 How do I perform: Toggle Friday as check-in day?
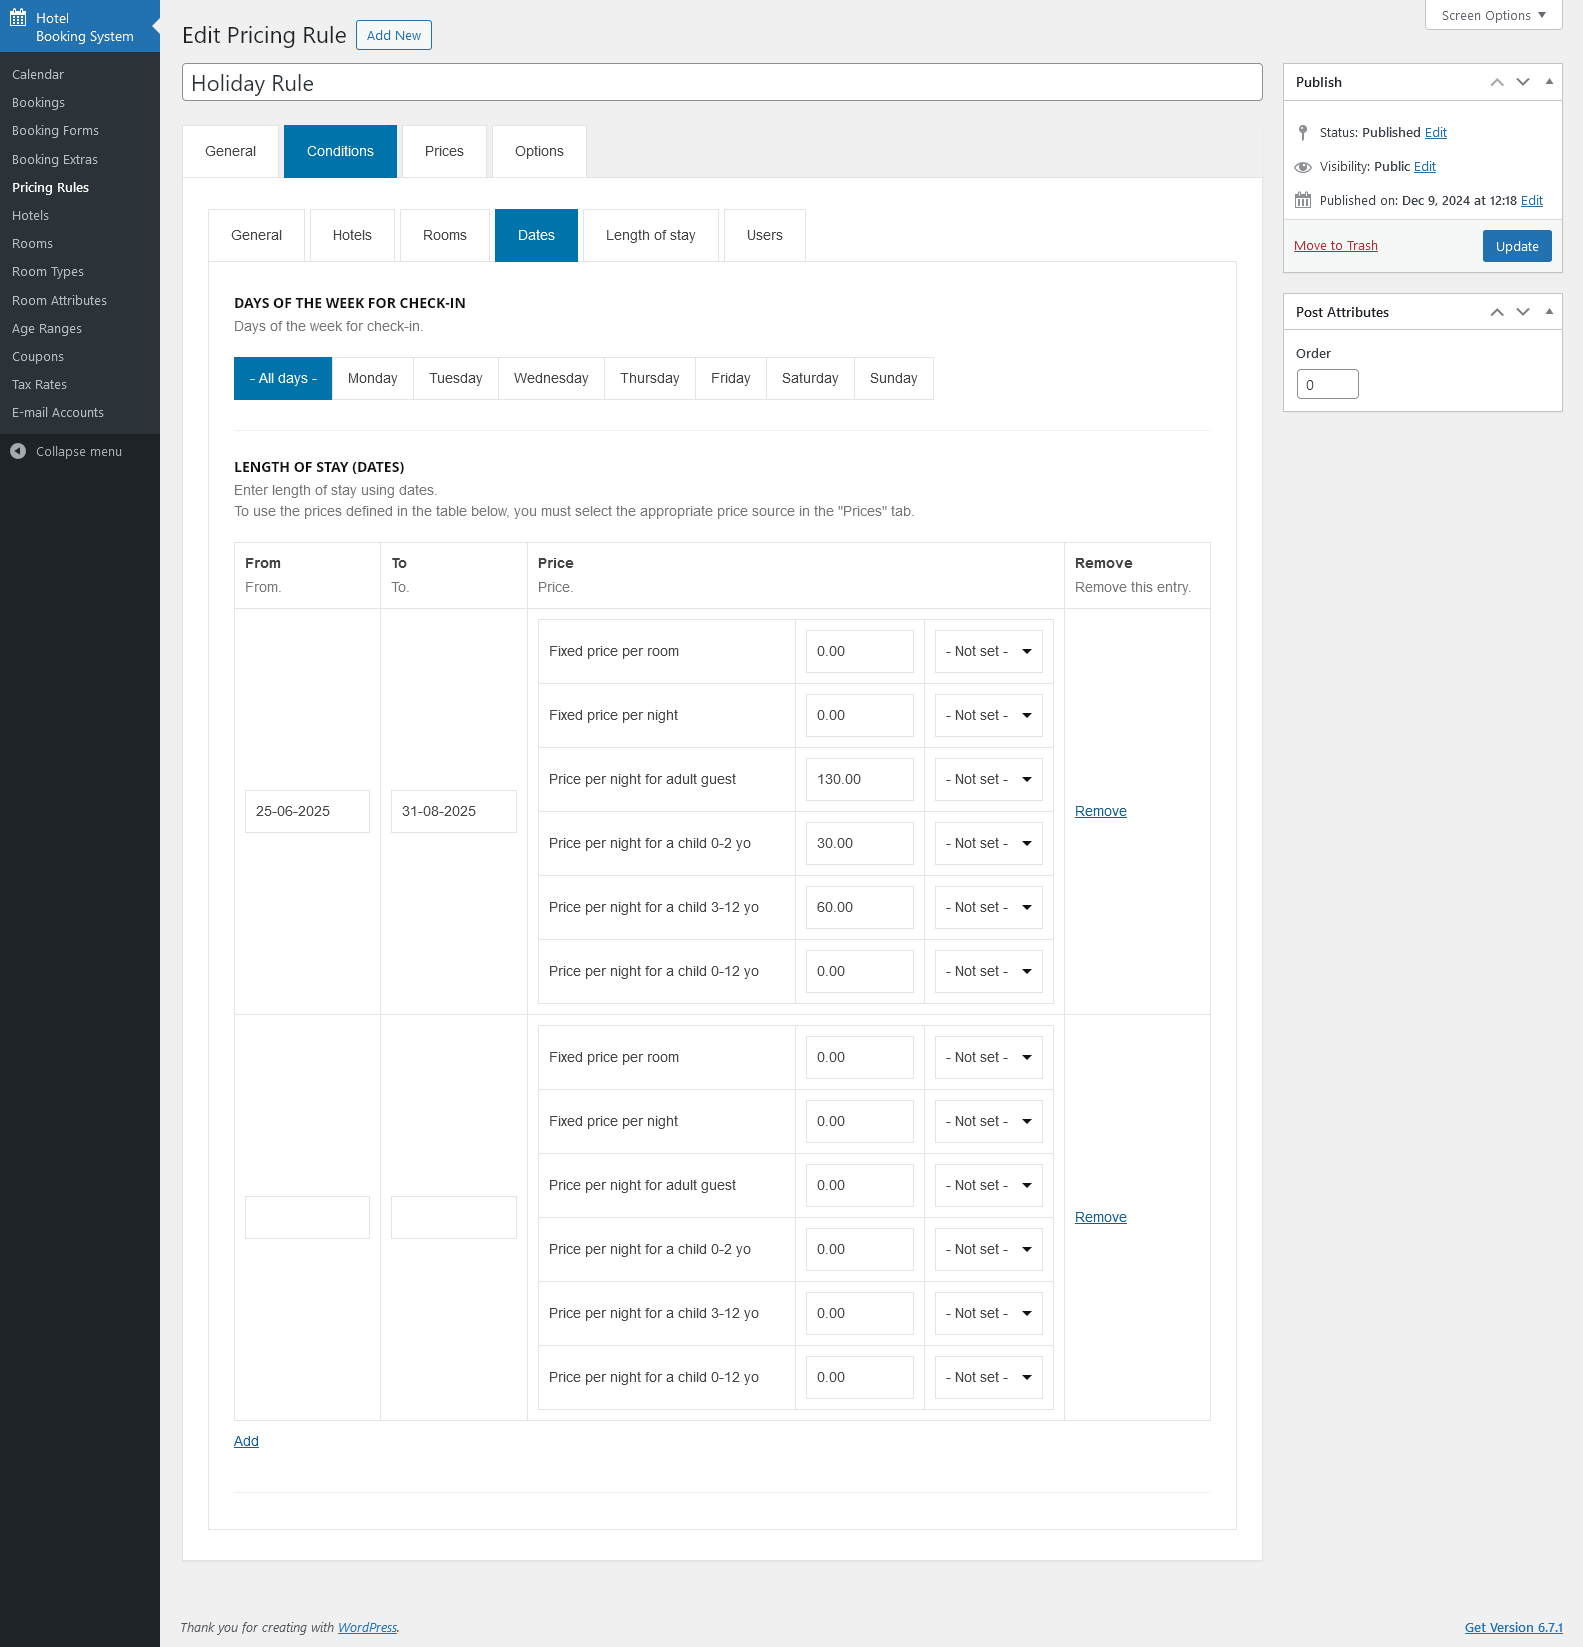pos(731,378)
